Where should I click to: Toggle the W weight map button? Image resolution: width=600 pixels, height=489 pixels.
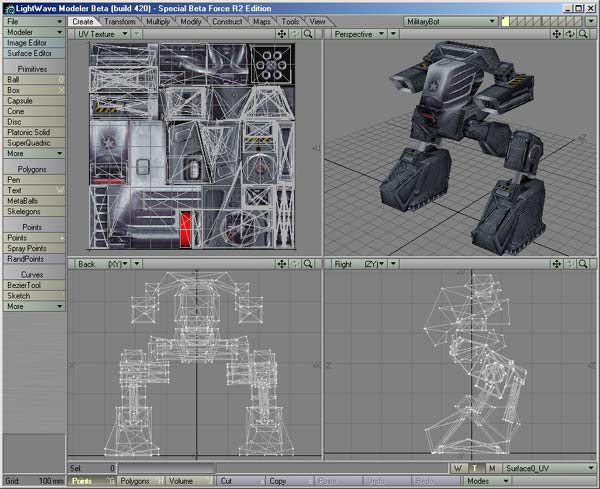click(457, 468)
